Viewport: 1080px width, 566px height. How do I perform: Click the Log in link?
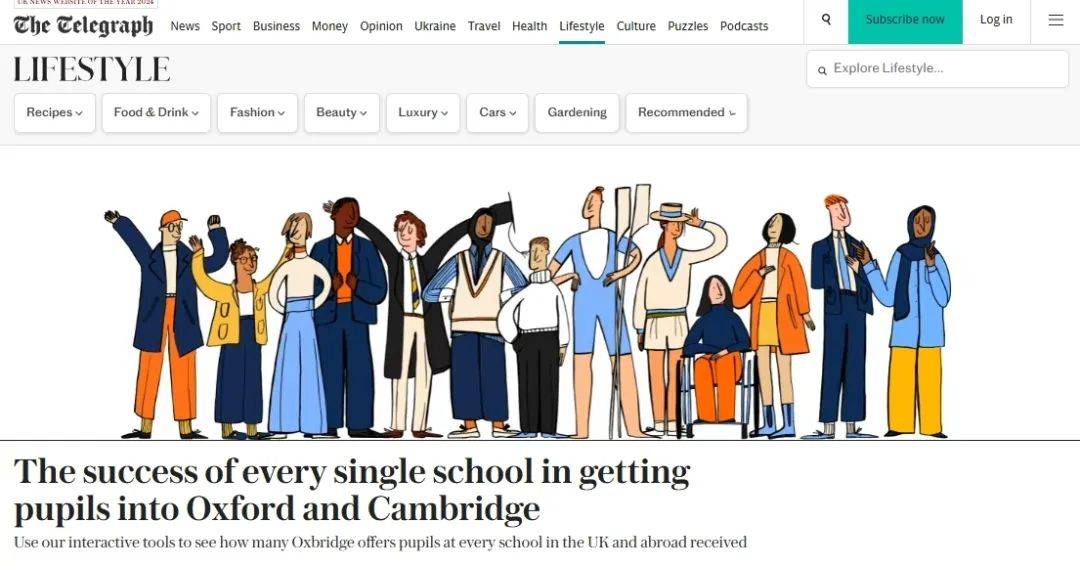(996, 19)
